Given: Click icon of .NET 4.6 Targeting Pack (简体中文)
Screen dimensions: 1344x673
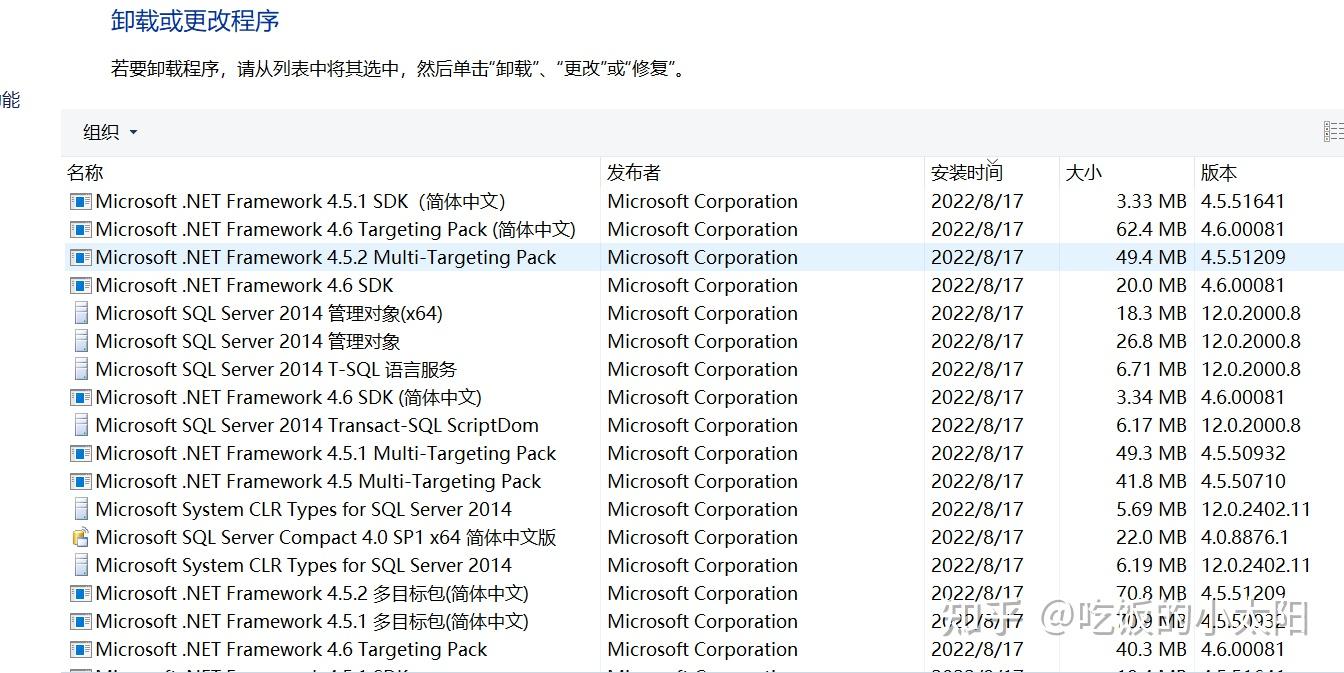Looking at the screenshot, I should [80, 229].
